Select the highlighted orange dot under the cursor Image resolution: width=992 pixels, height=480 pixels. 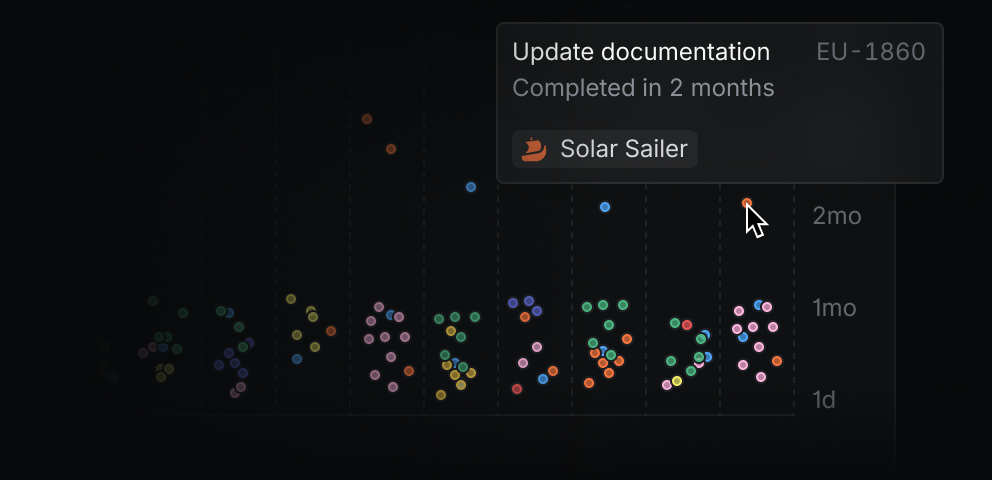pos(747,203)
